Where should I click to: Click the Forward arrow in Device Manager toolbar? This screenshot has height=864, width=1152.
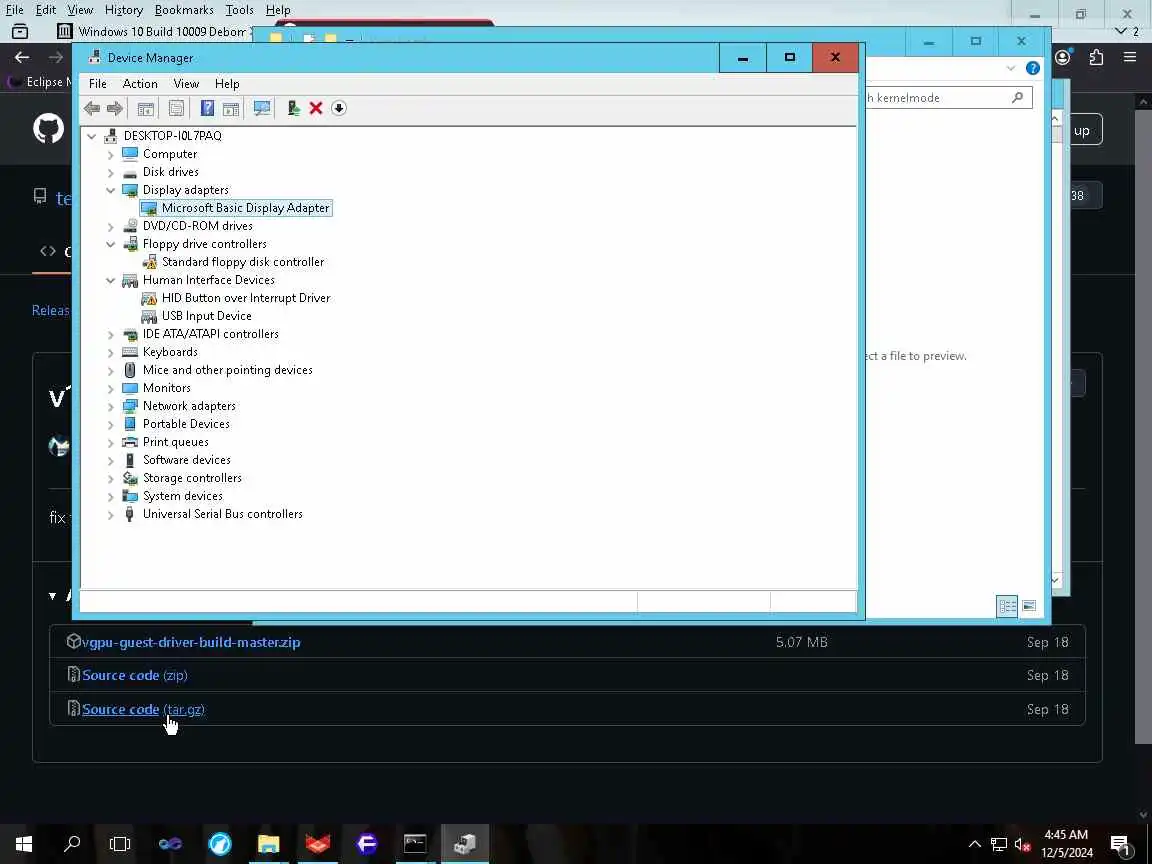pos(115,109)
